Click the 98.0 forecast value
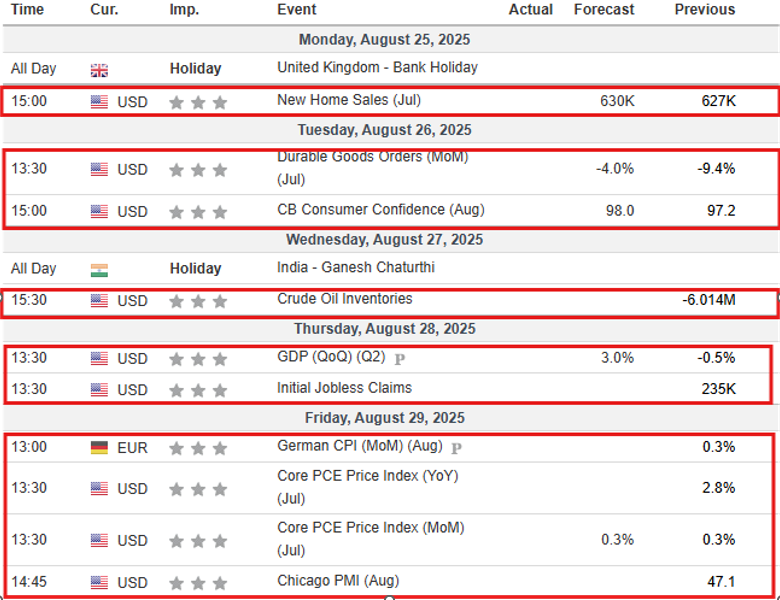Screen dimensions: 780x600 point(620,210)
